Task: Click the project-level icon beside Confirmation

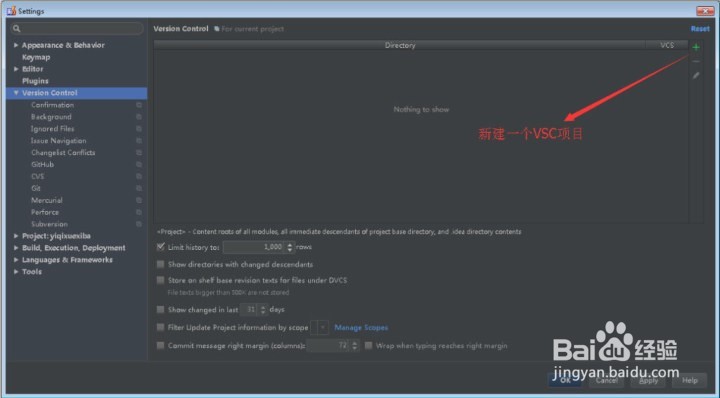Action: click(139, 105)
